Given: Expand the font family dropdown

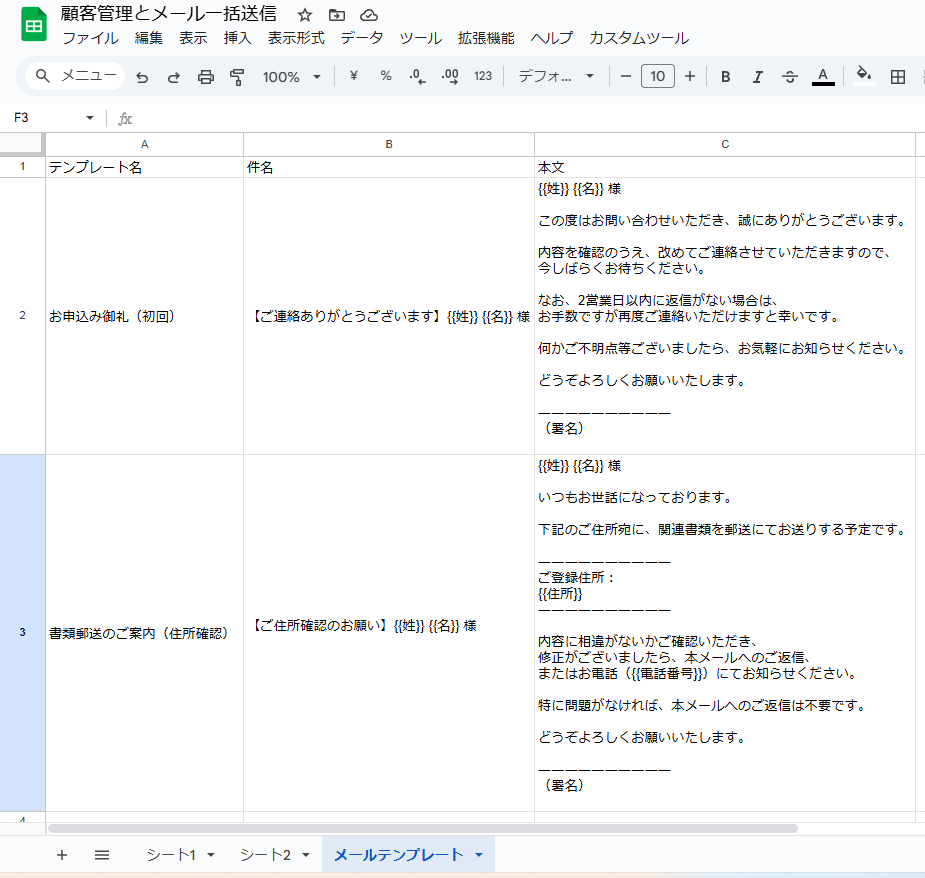Looking at the screenshot, I should click(x=556, y=77).
